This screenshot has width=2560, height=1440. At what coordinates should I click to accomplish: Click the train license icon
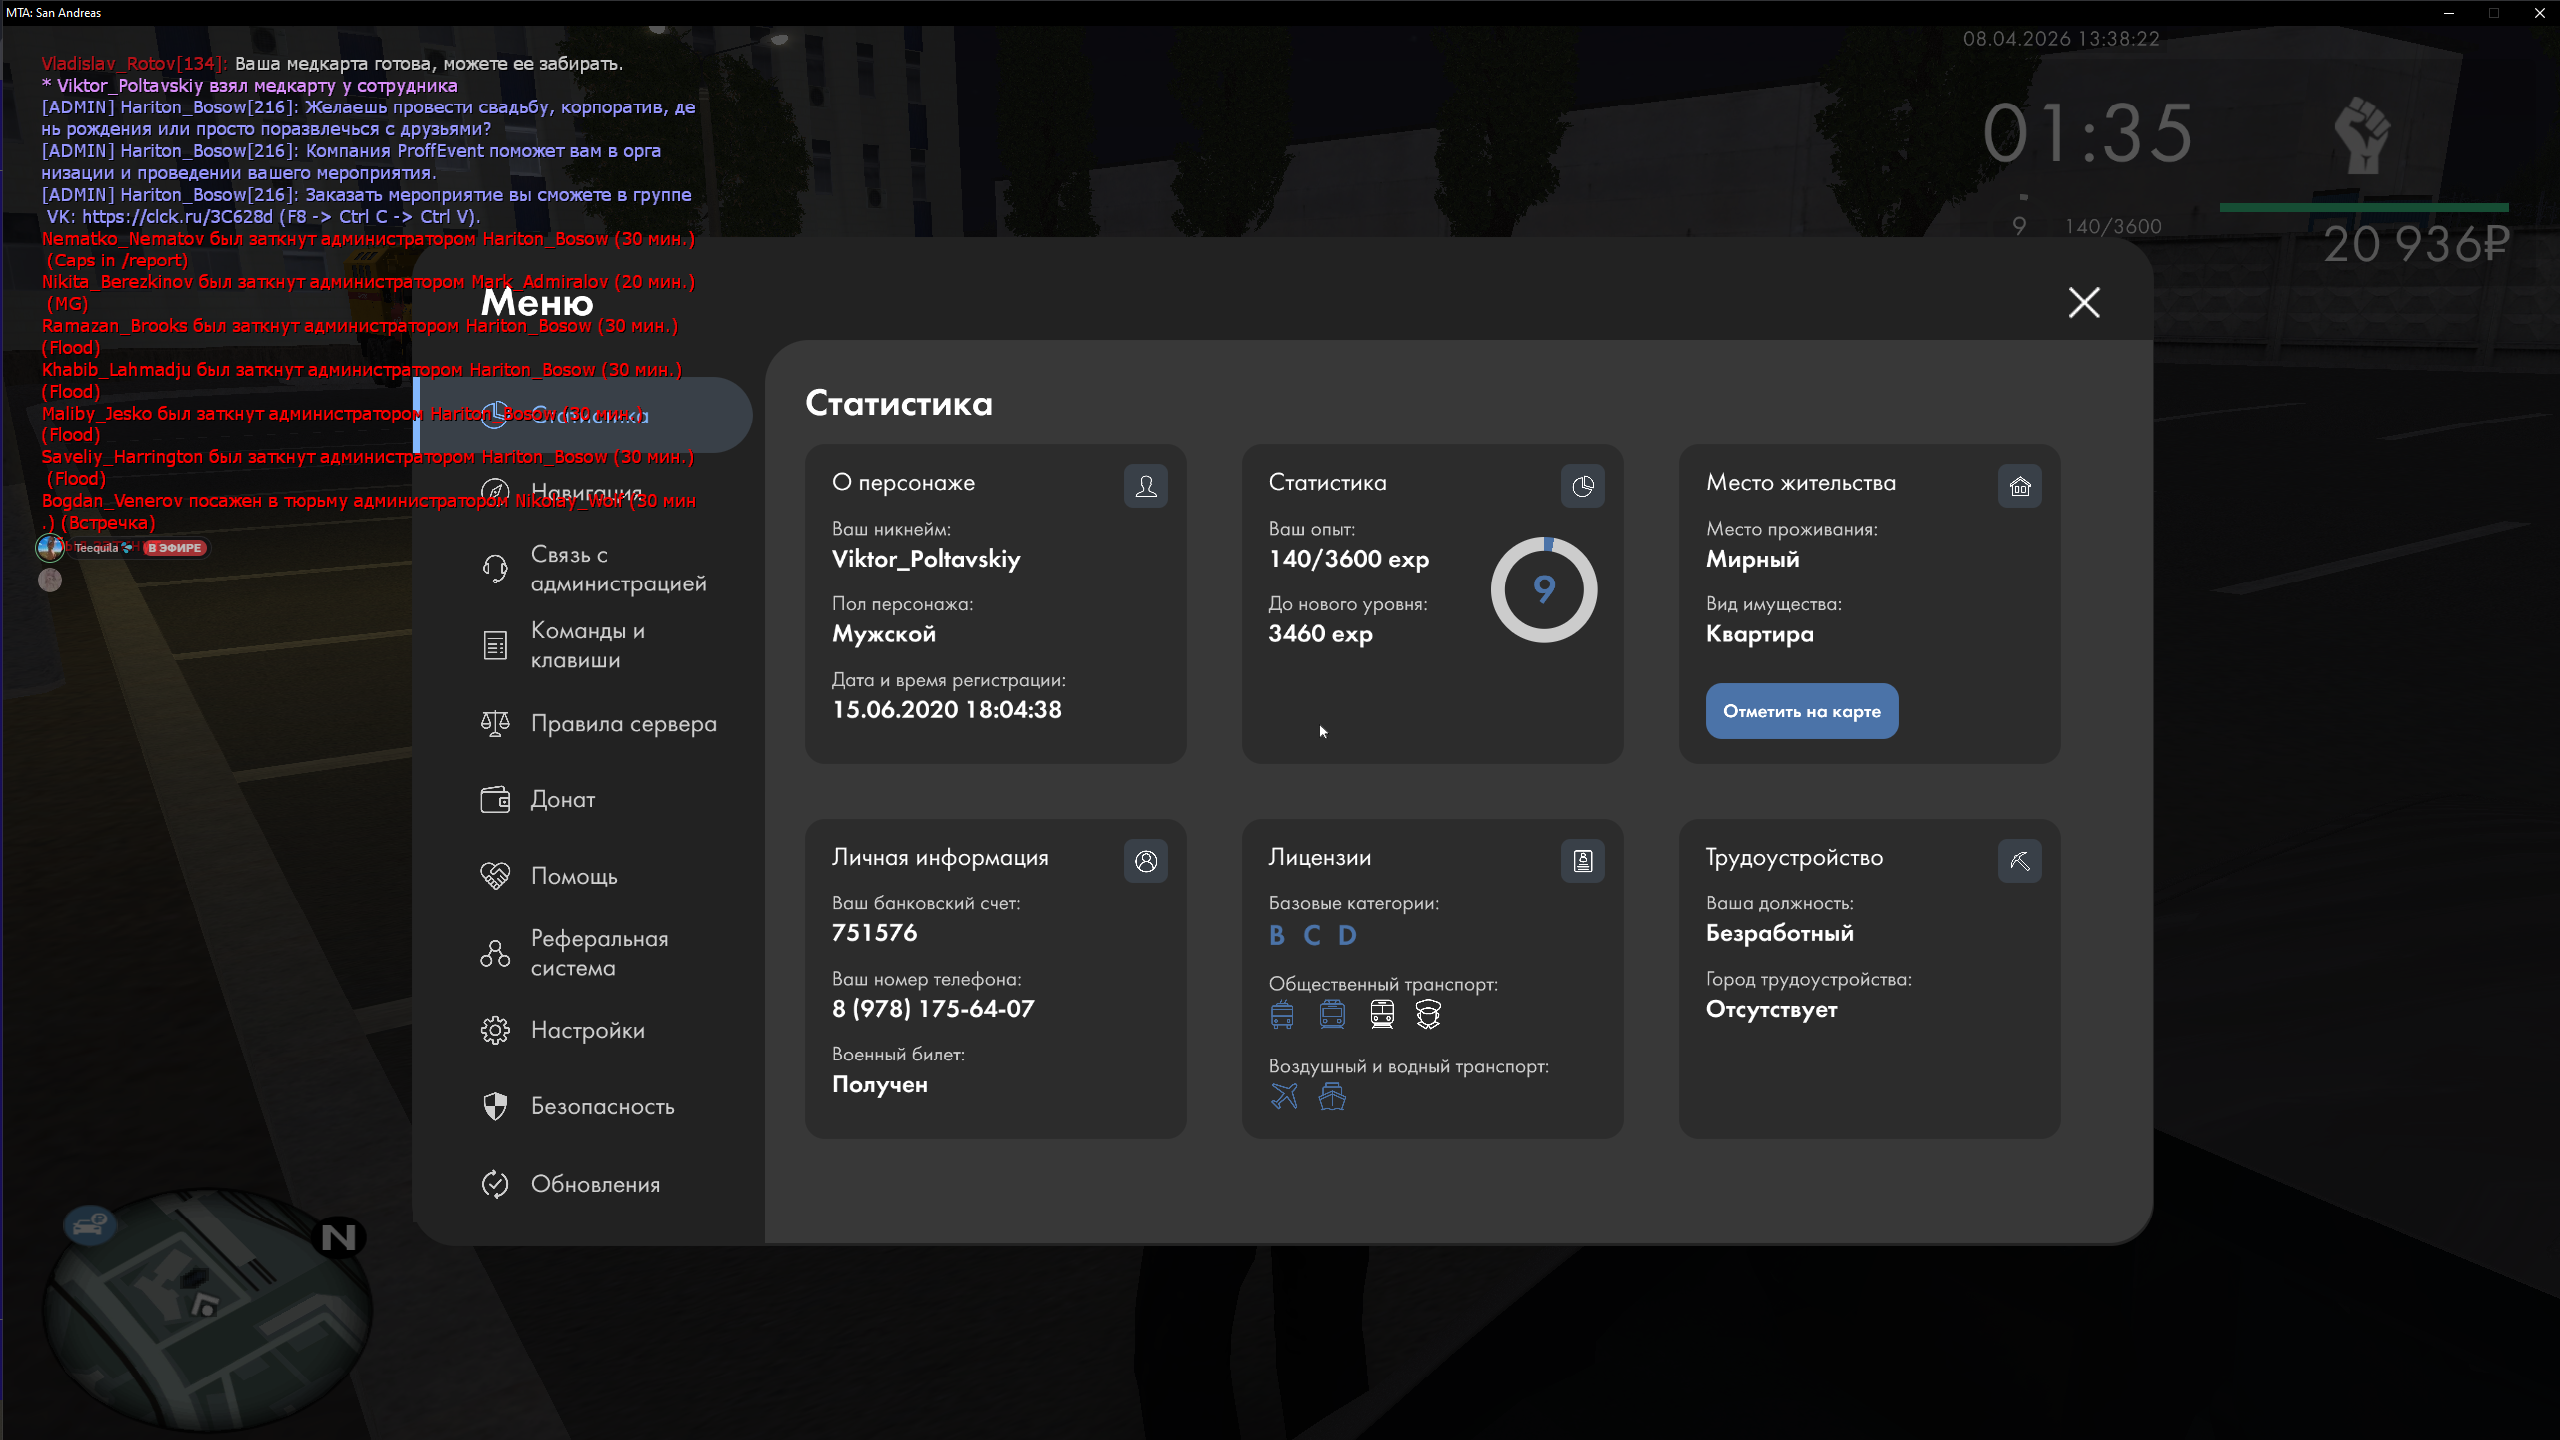1382,1014
